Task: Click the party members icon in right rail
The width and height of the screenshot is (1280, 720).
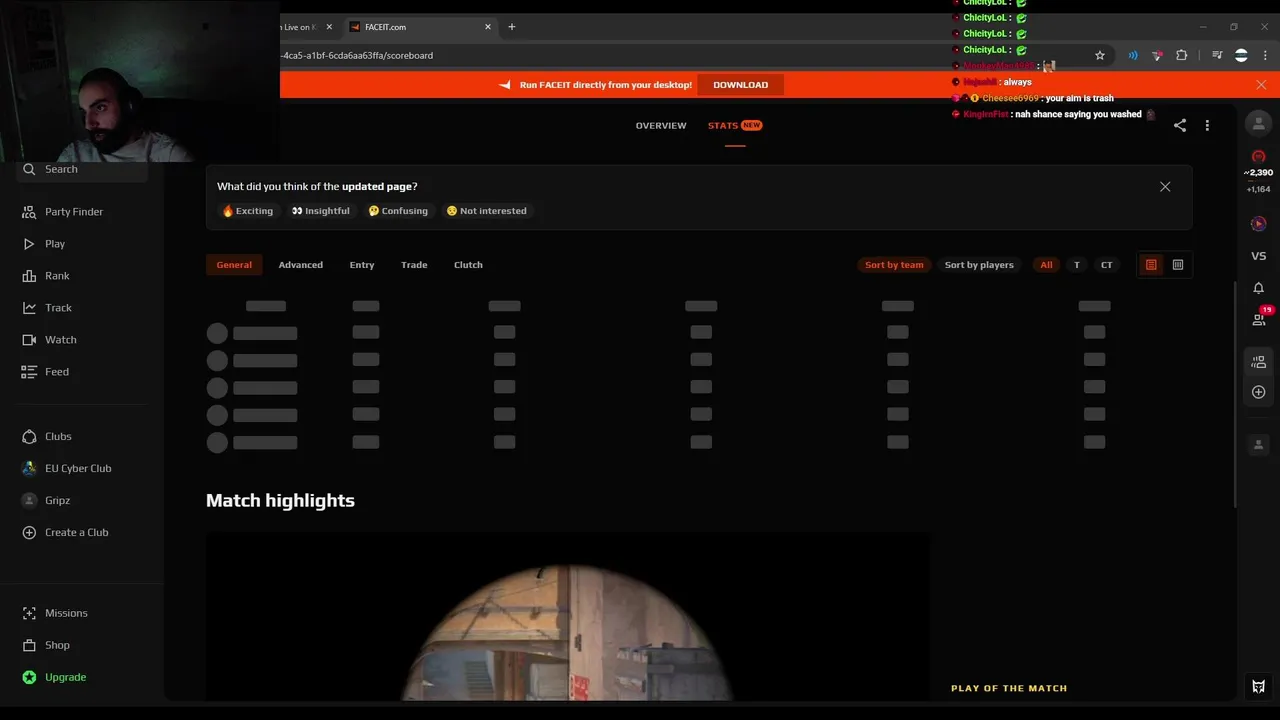Action: (1259, 362)
